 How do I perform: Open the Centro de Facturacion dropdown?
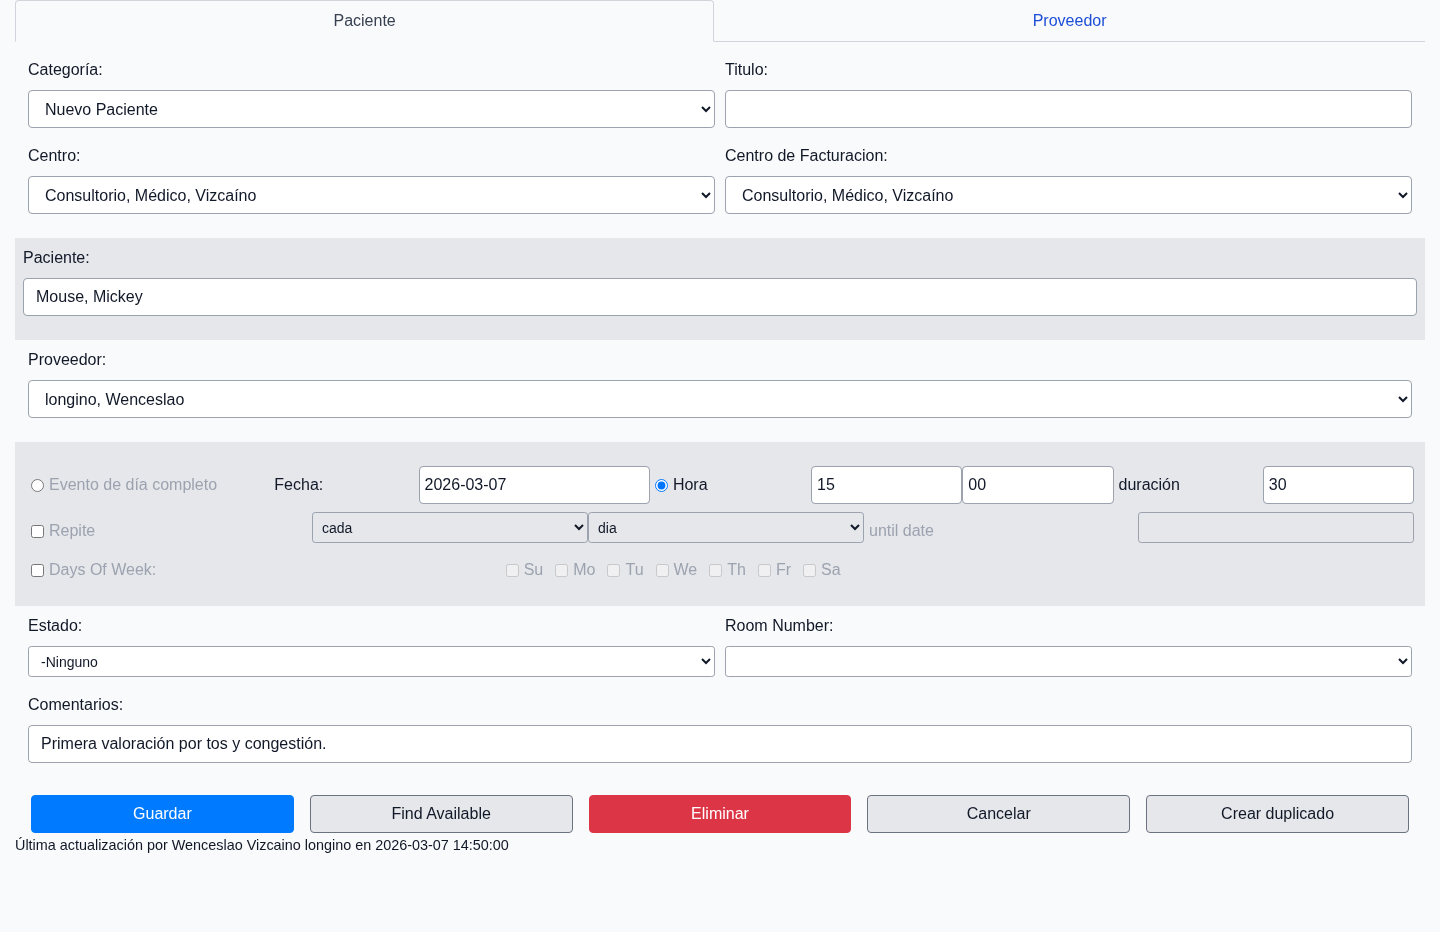pyautogui.click(x=1068, y=195)
